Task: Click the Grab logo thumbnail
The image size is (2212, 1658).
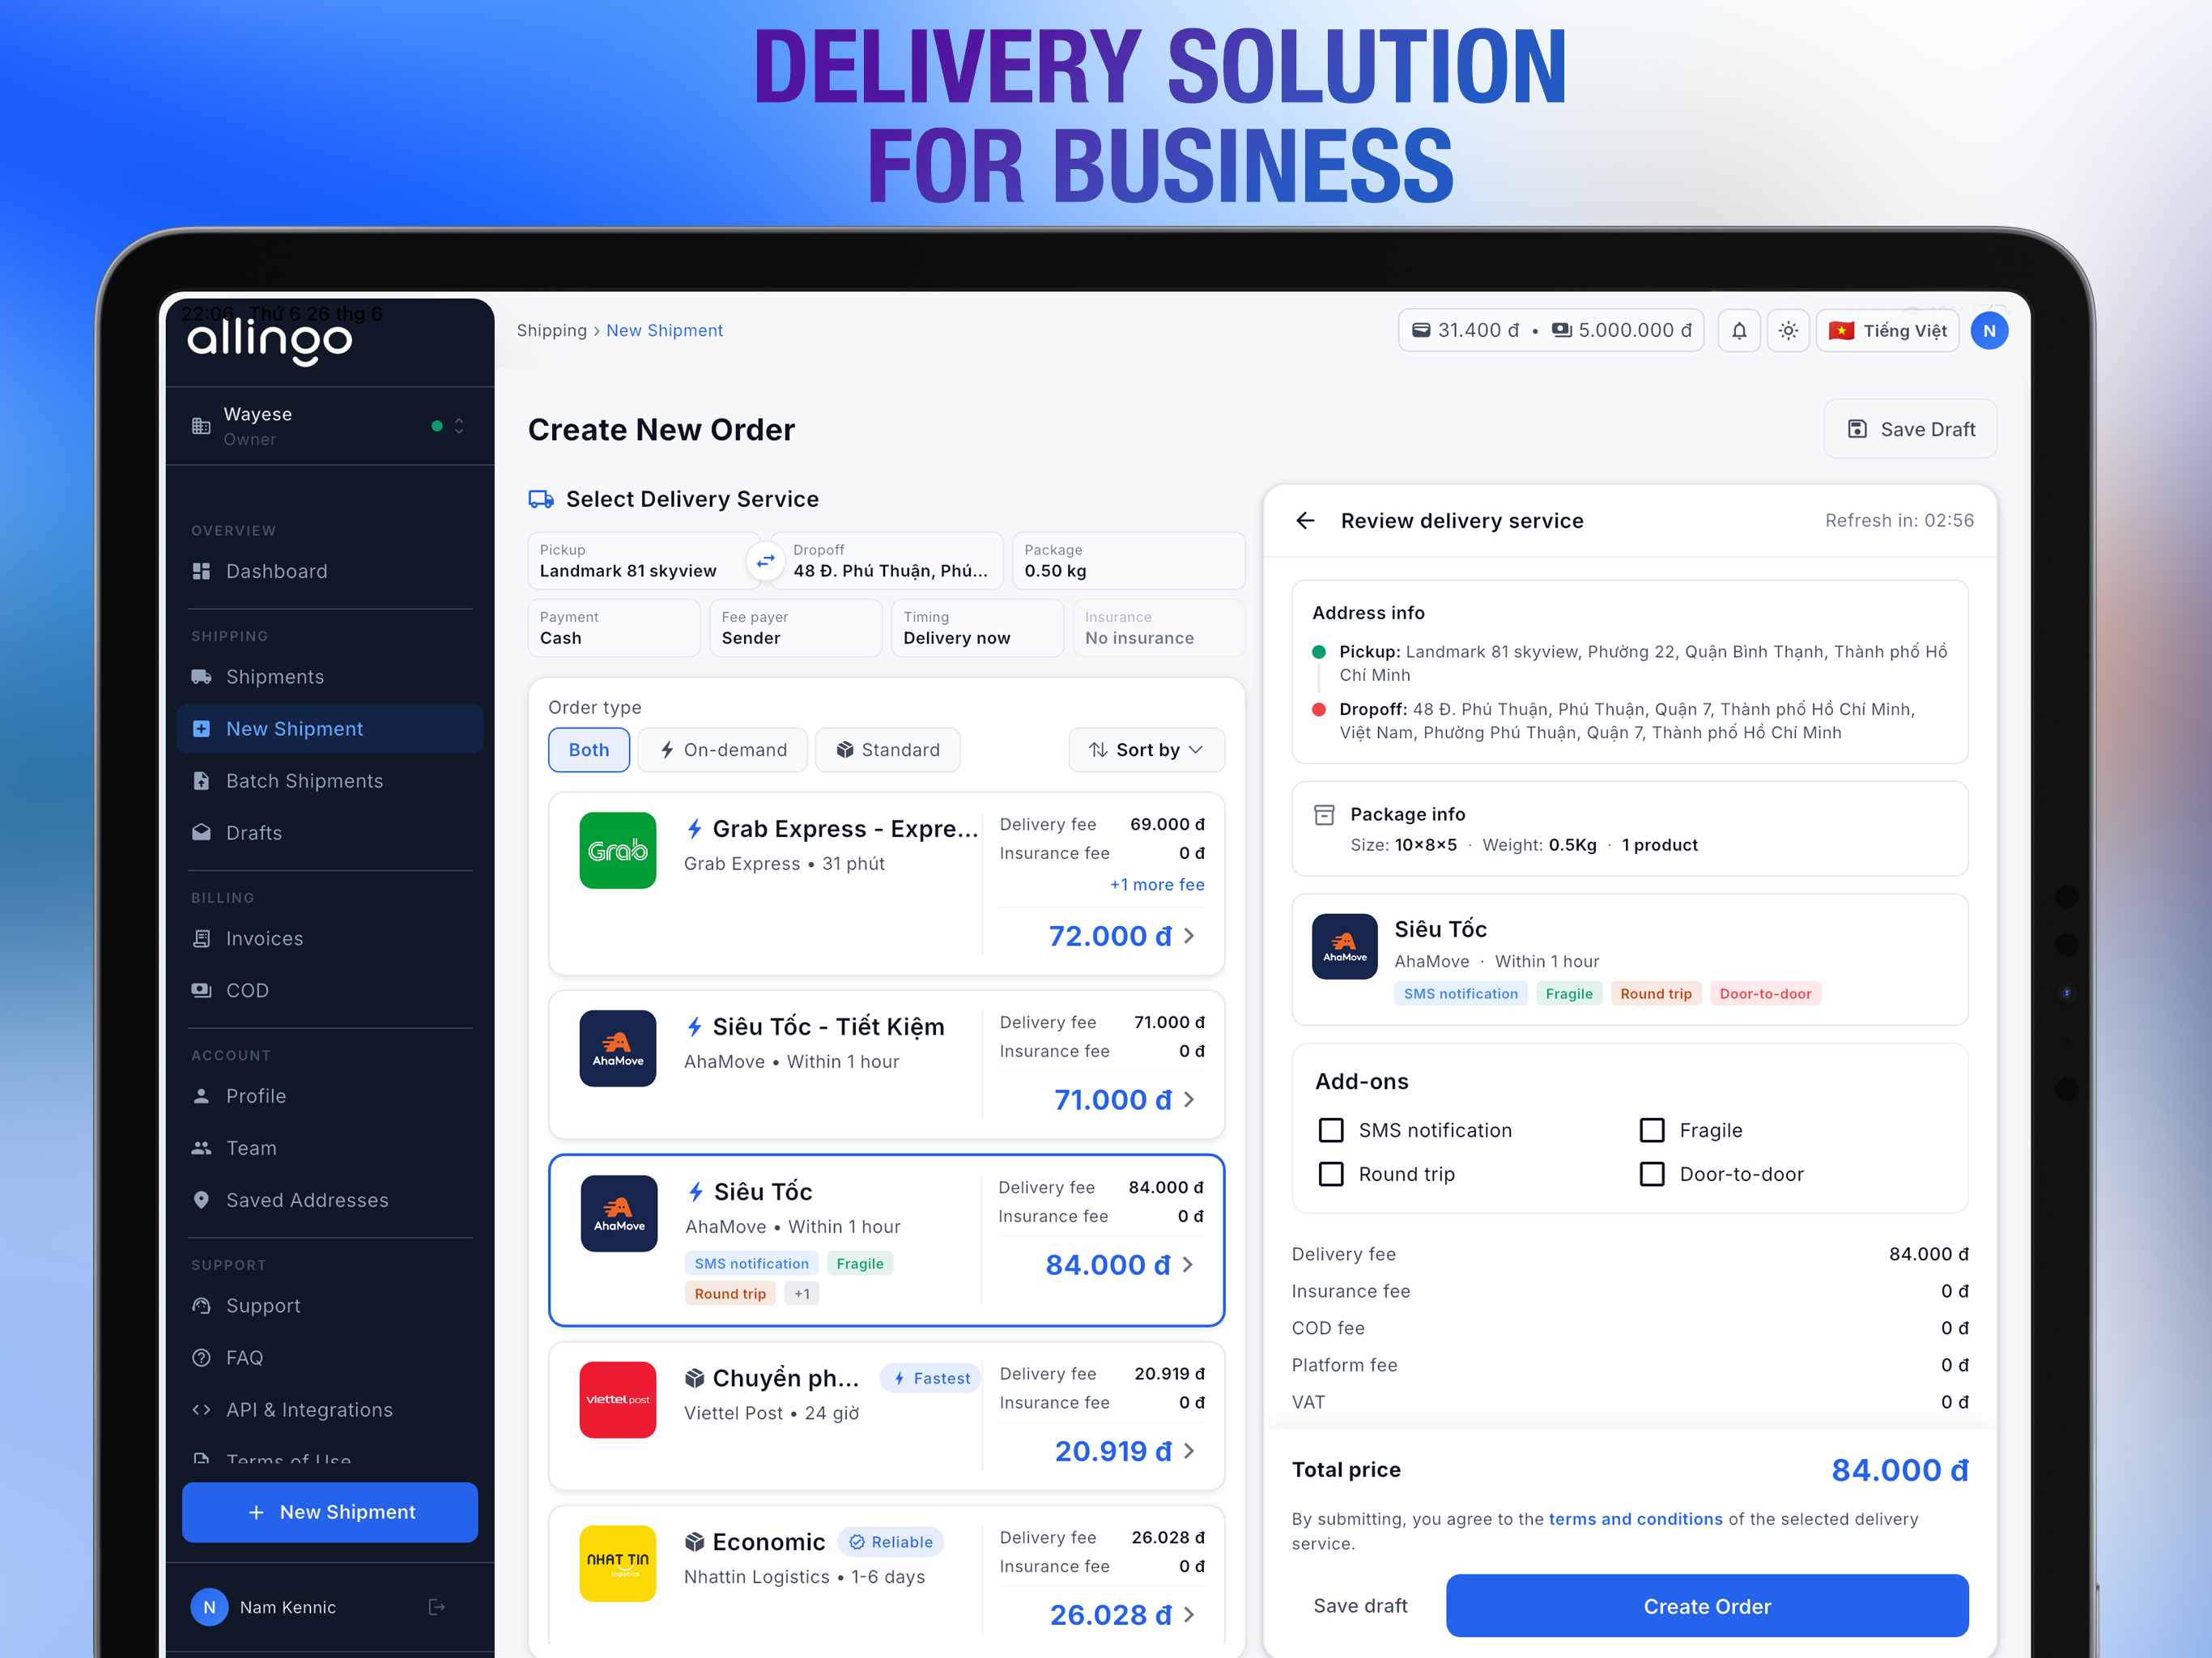Action: 618,851
